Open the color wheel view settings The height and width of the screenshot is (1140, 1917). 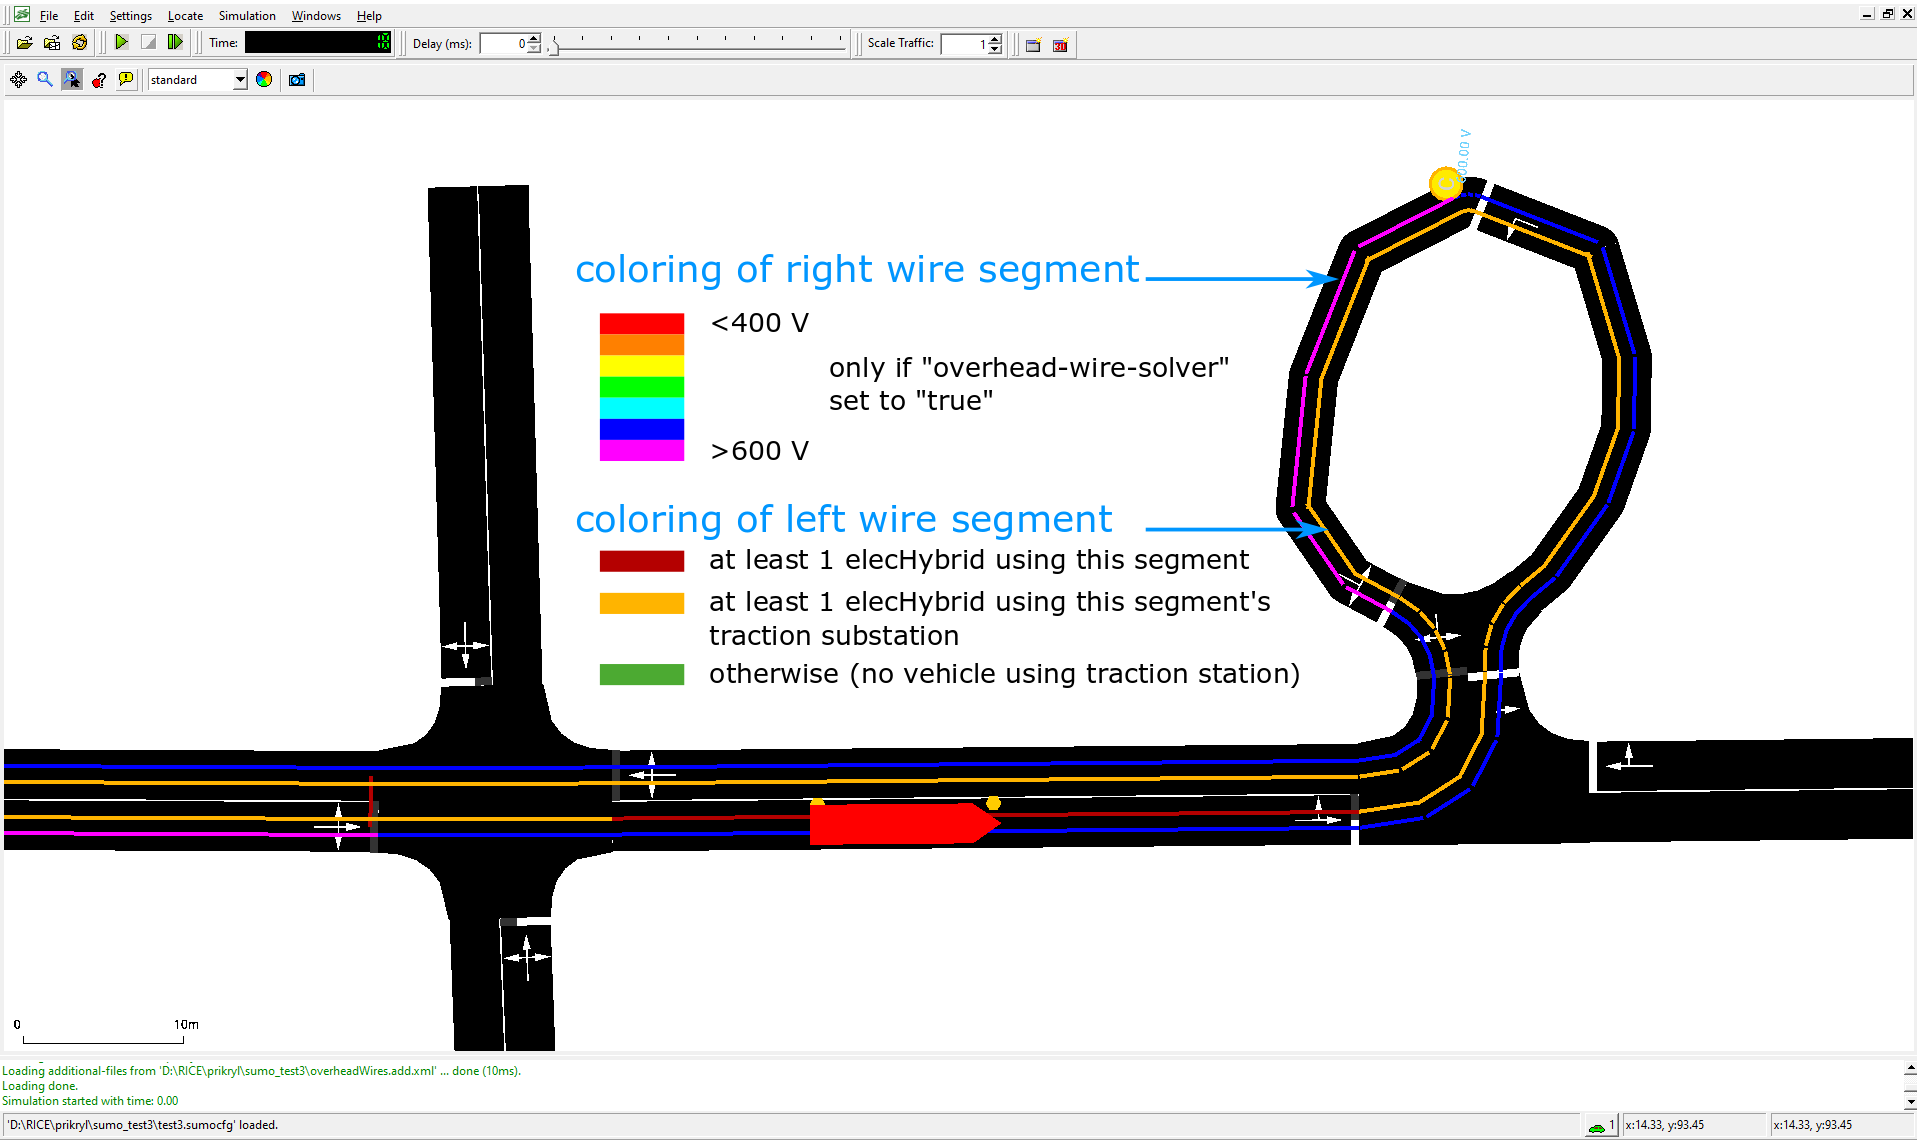[x=264, y=80]
